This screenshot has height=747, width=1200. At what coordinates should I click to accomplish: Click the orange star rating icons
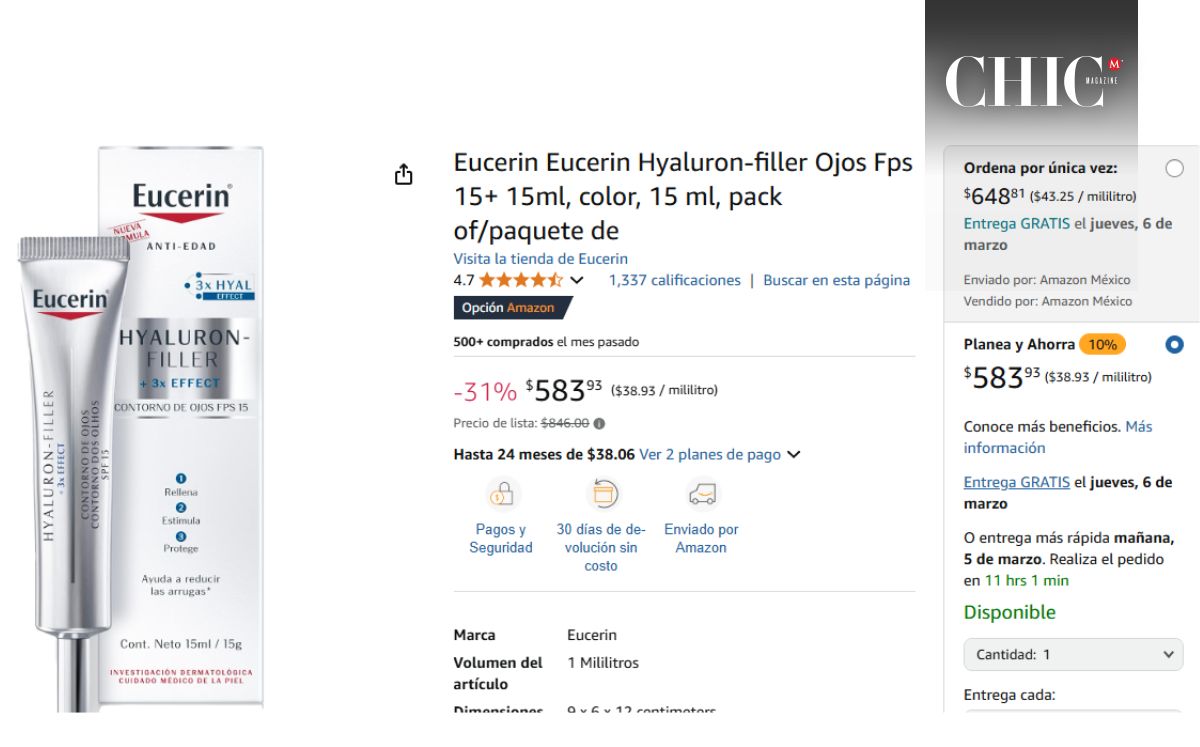point(520,280)
